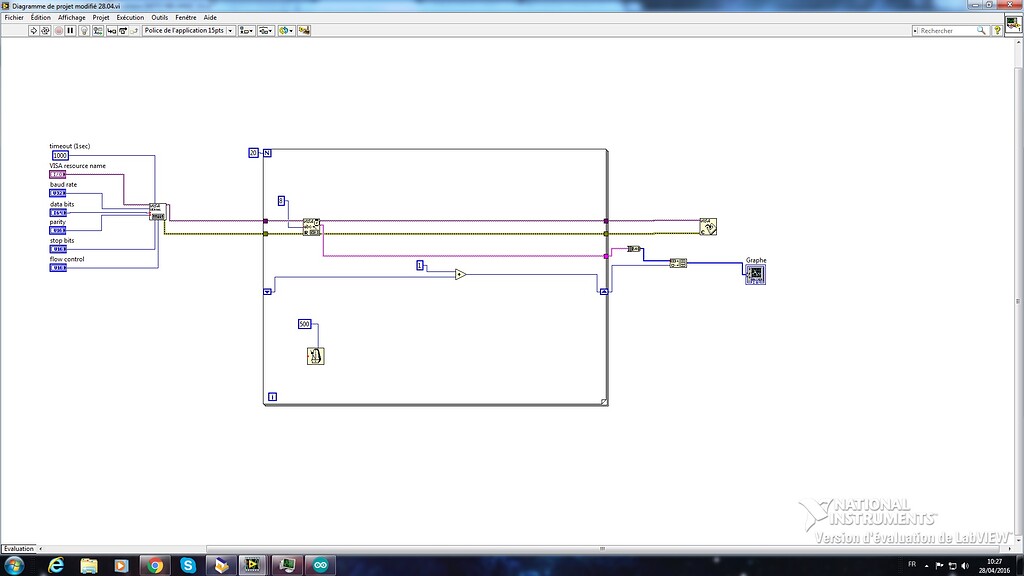This screenshot has height=576, width=1024.
Task: Select the VISA Configure Serial Port node
Action: point(156,211)
